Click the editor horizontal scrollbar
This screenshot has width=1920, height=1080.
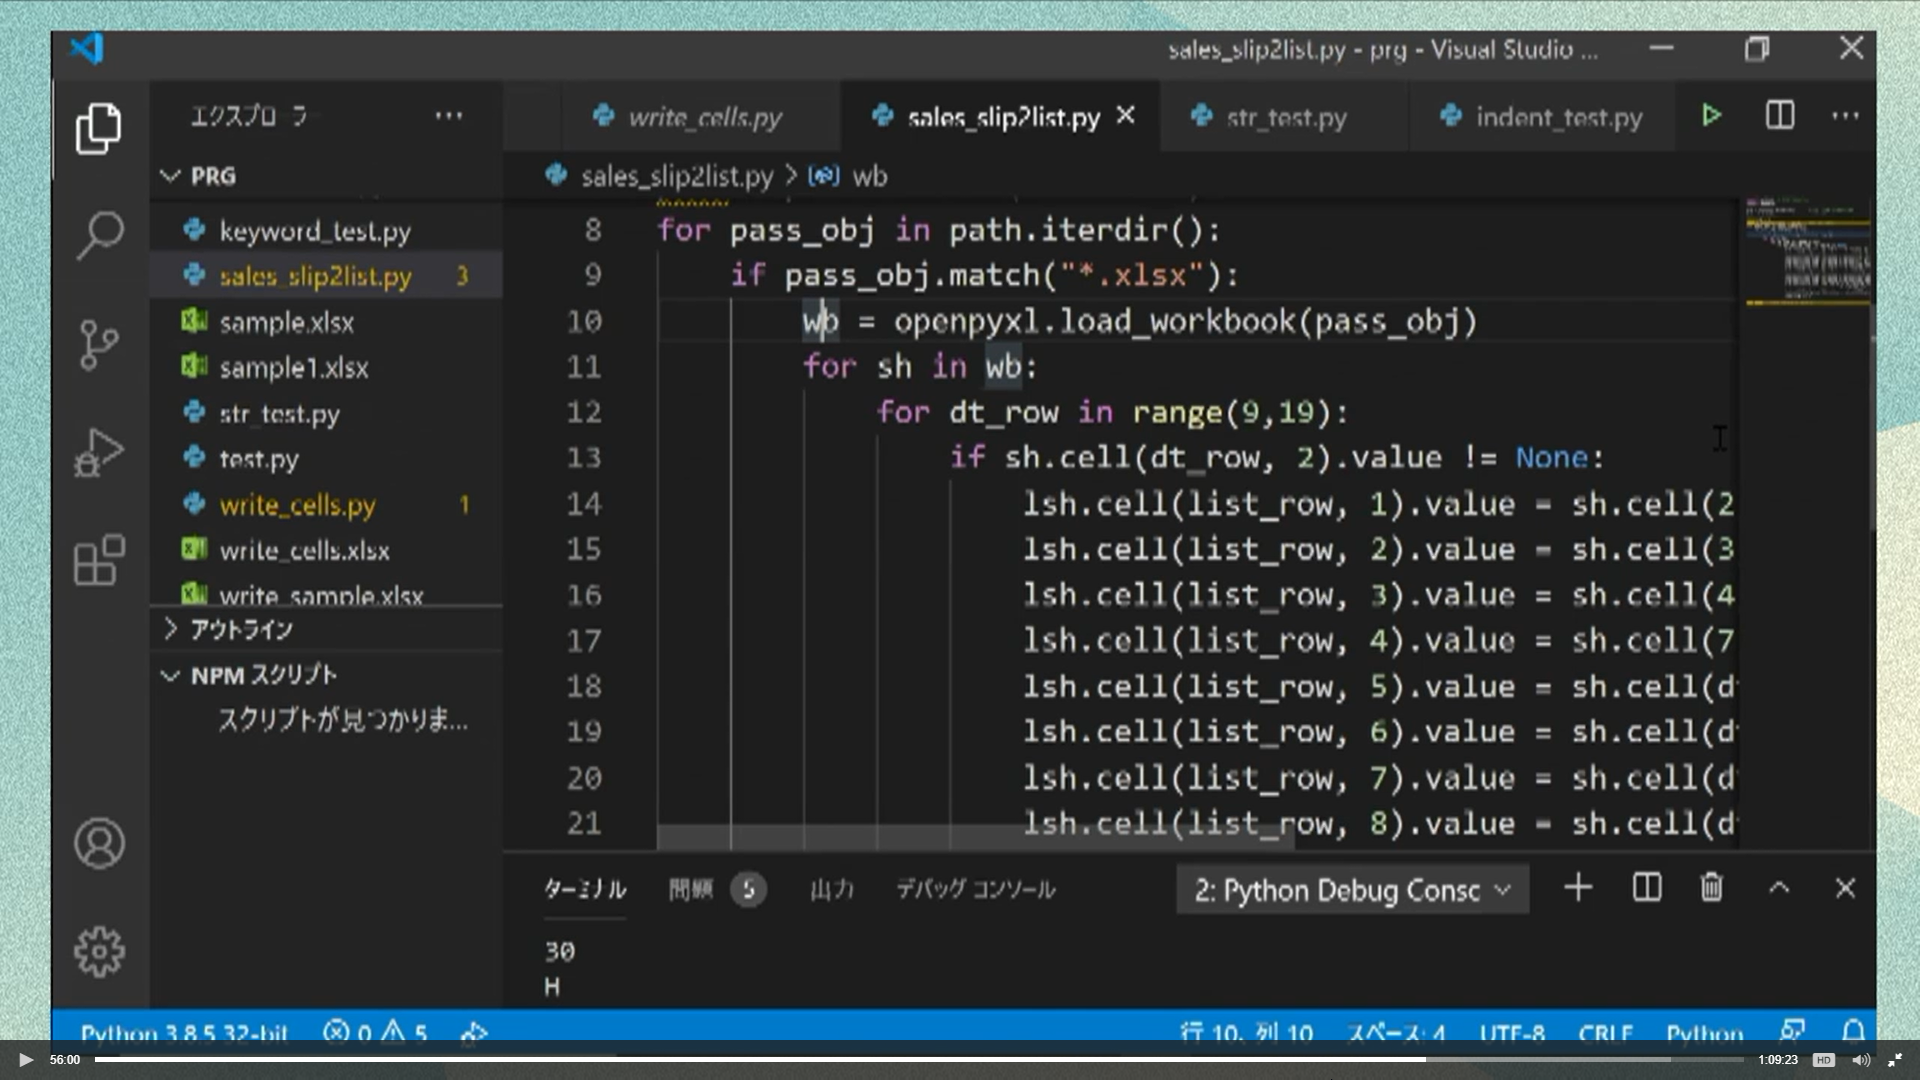(x=975, y=836)
